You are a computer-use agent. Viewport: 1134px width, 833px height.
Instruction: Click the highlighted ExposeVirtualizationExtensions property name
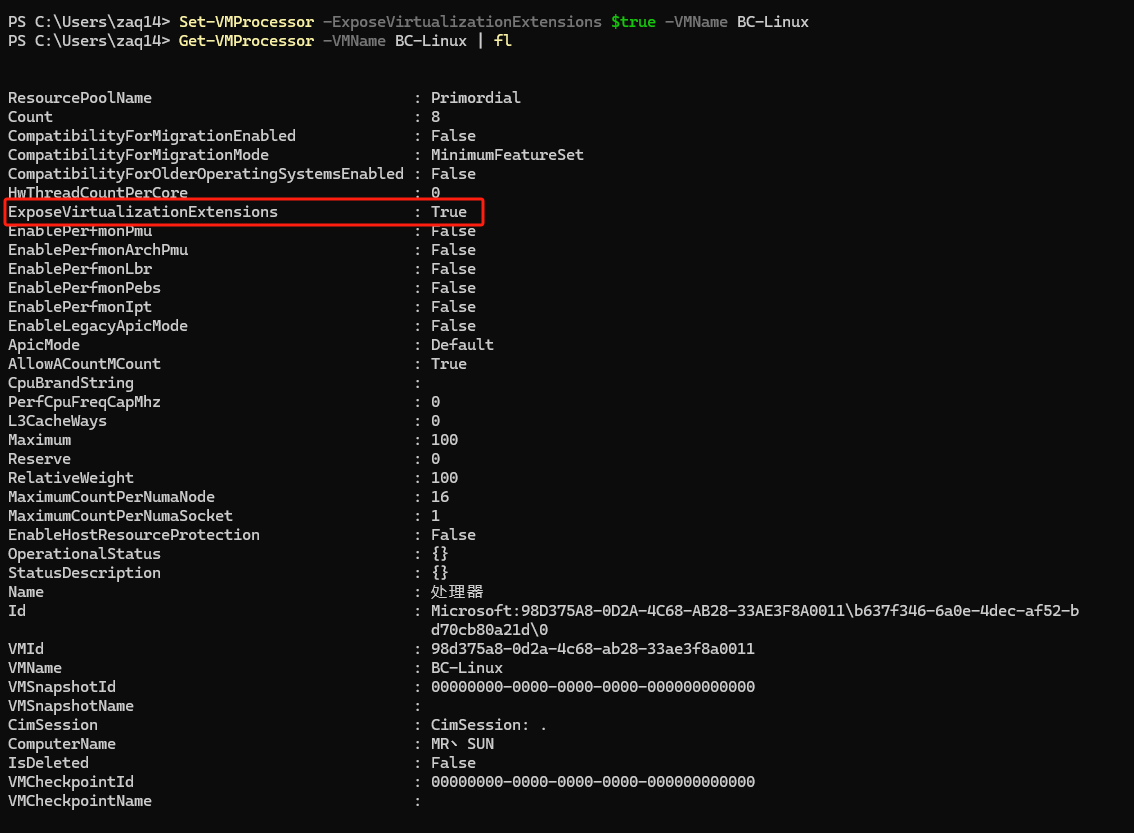pyautogui.click(x=143, y=212)
